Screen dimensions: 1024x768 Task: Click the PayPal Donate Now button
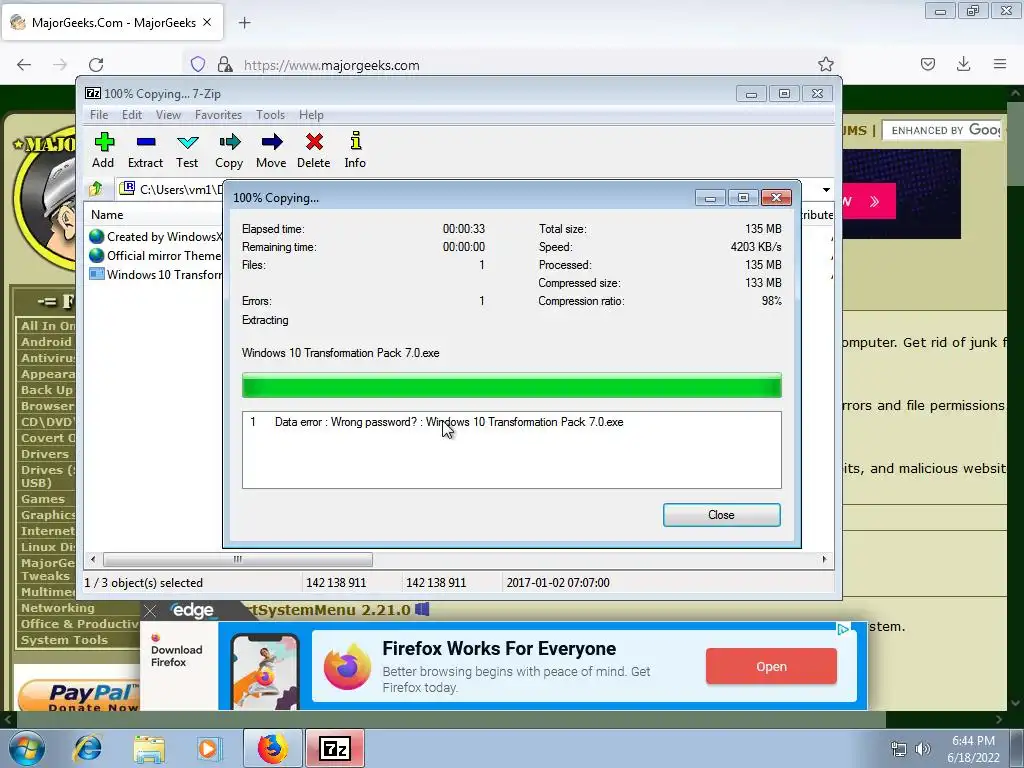point(78,696)
